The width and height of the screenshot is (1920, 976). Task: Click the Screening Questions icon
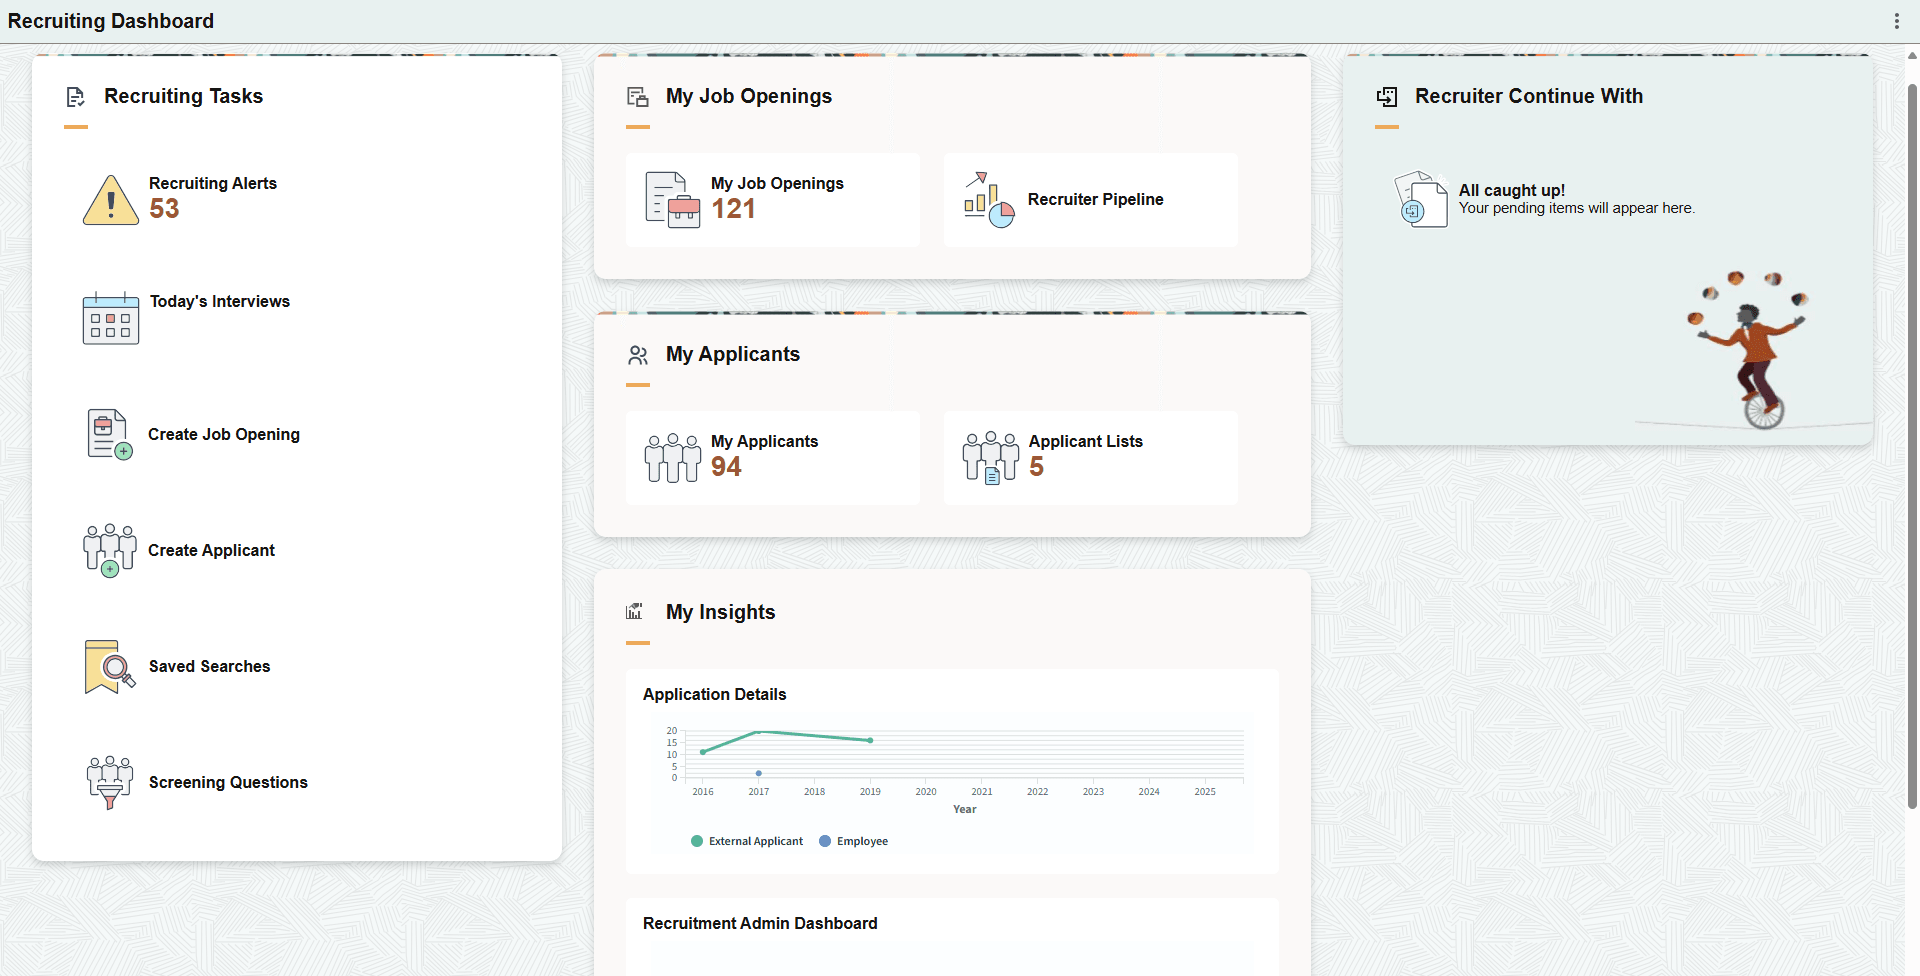pyautogui.click(x=109, y=781)
